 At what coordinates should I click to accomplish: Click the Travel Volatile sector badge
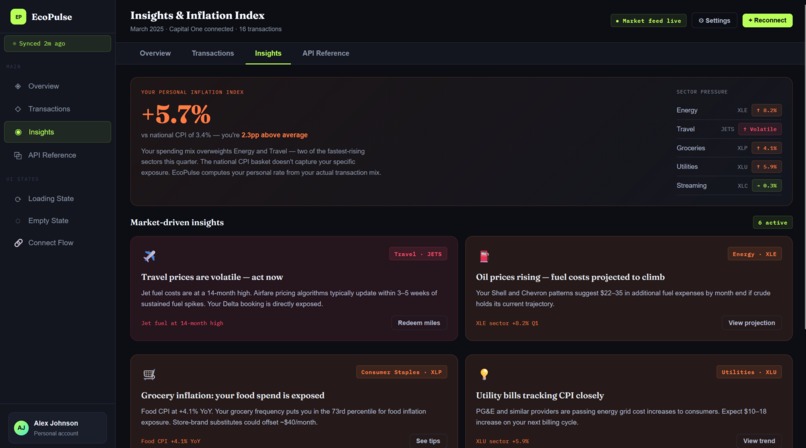pyautogui.click(x=760, y=129)
